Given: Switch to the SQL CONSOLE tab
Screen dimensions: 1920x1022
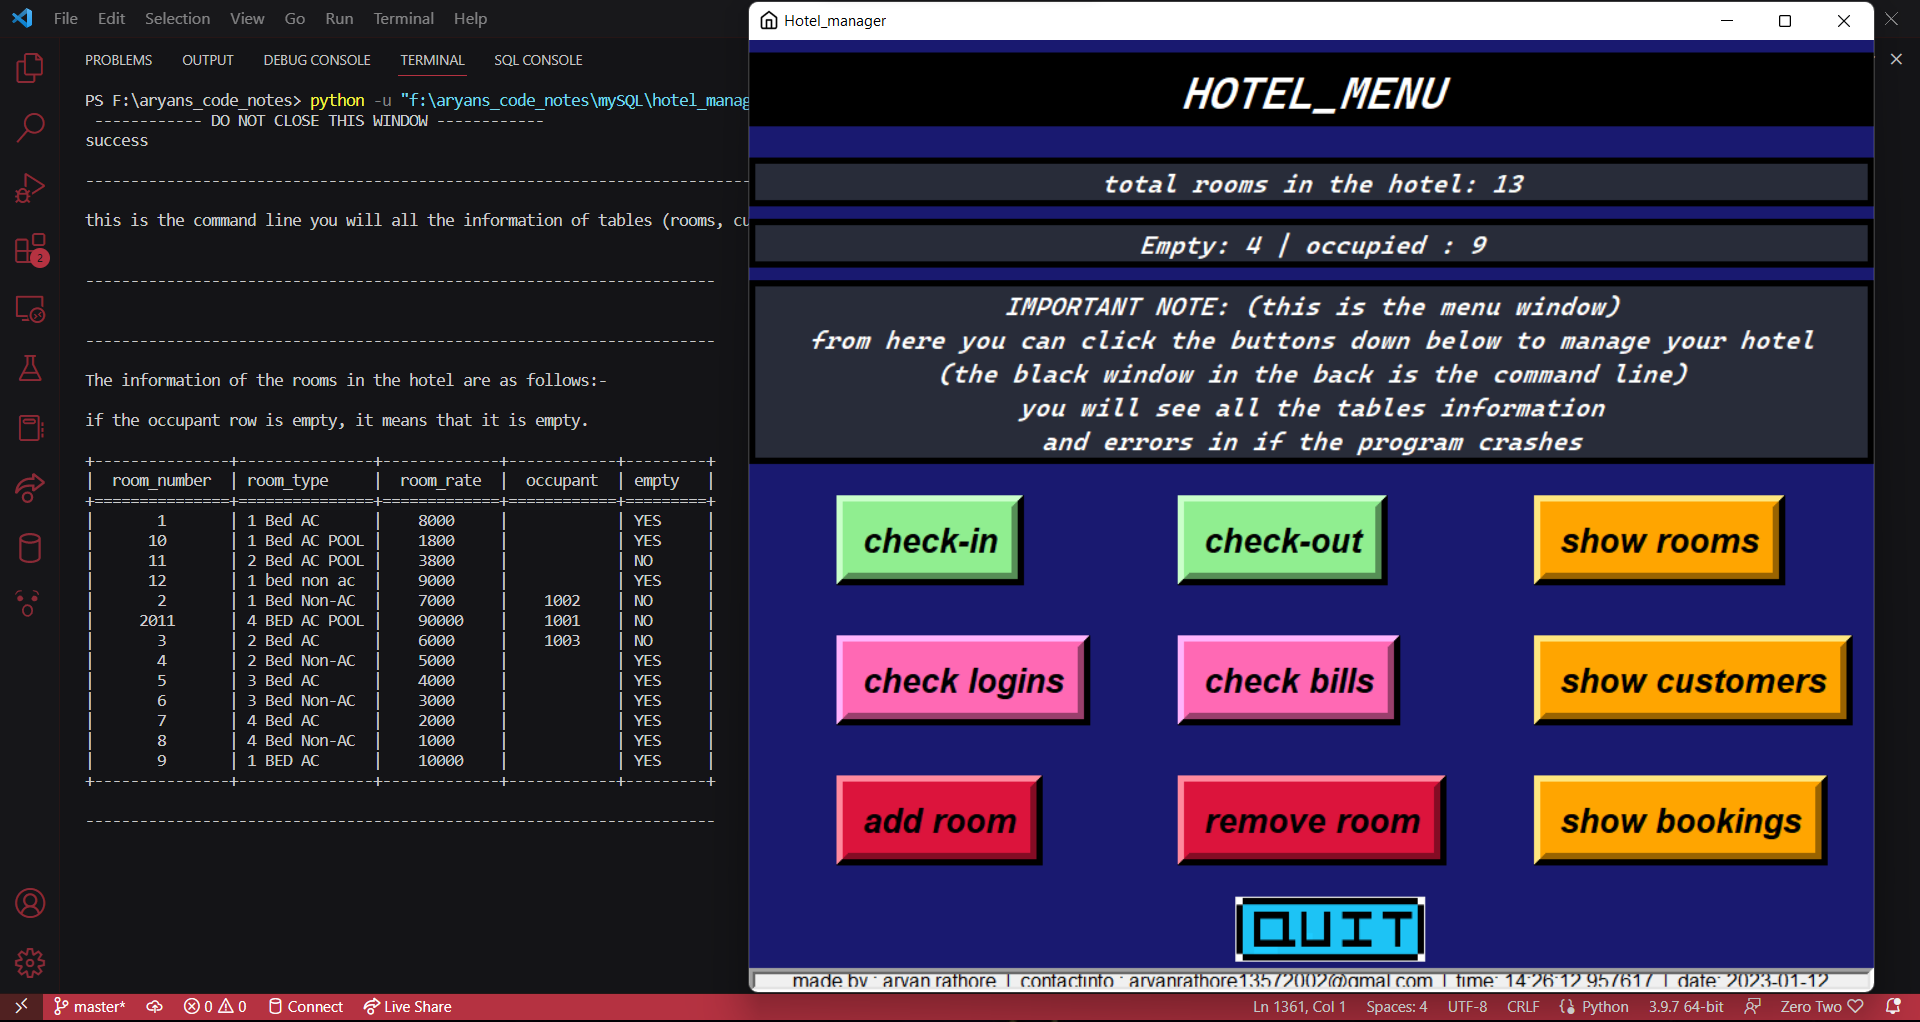Looking at the screenshot, I should (538, 60).
